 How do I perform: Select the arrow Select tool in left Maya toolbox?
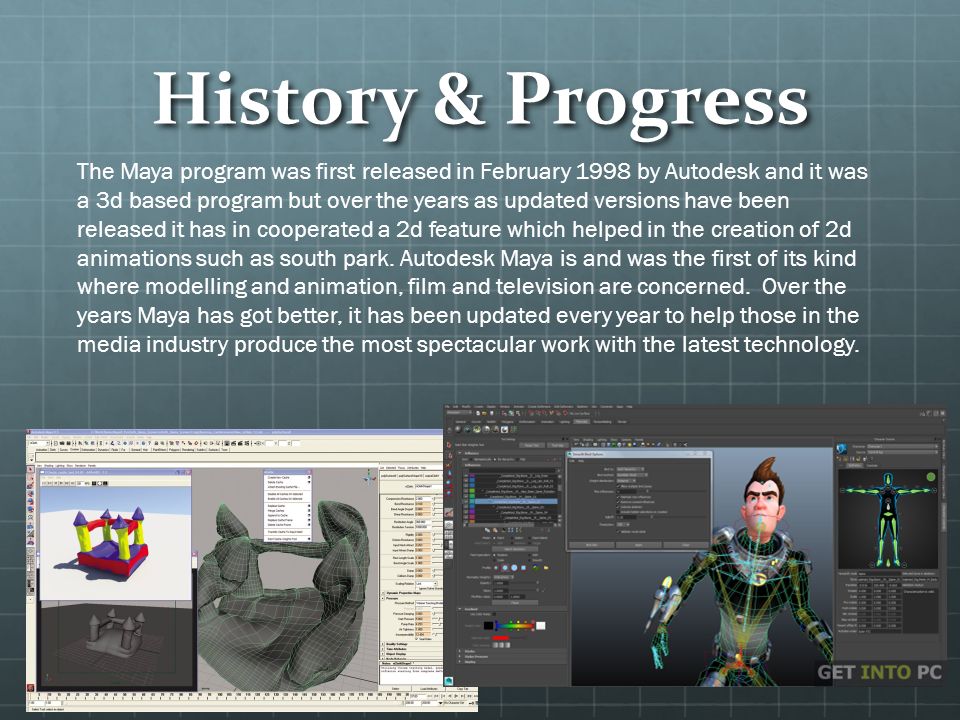coord(31,470)
